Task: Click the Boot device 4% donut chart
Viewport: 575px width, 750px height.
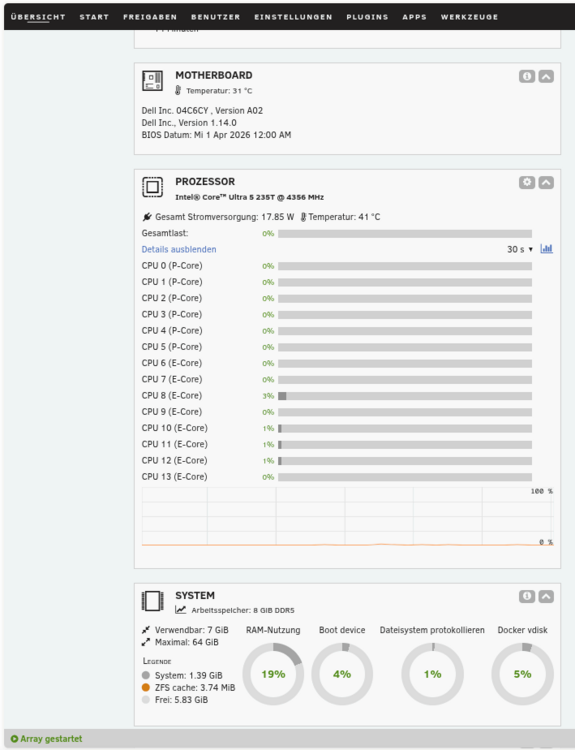Action: tap(342, 674)
